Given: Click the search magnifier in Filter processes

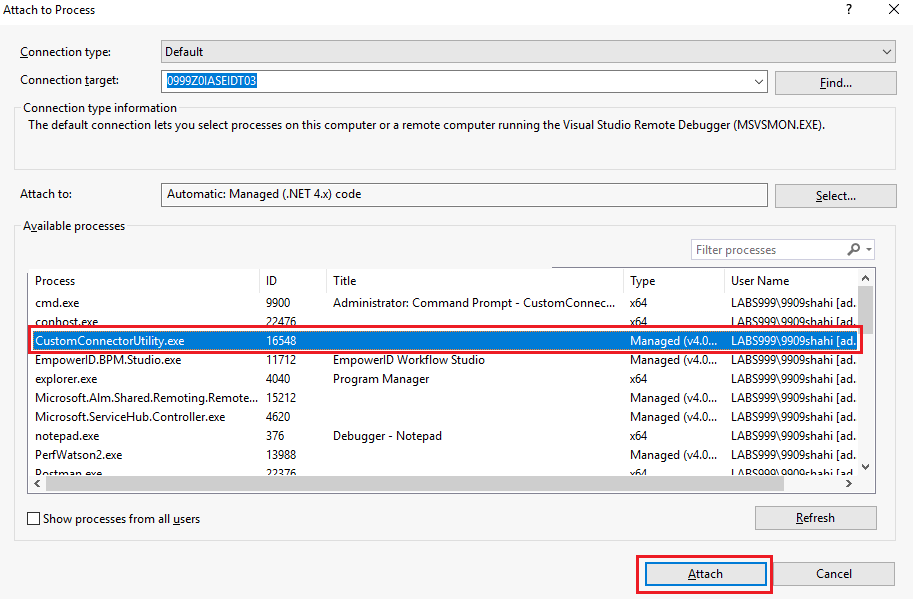Looking at the screenshot, I should click(853, 250).
